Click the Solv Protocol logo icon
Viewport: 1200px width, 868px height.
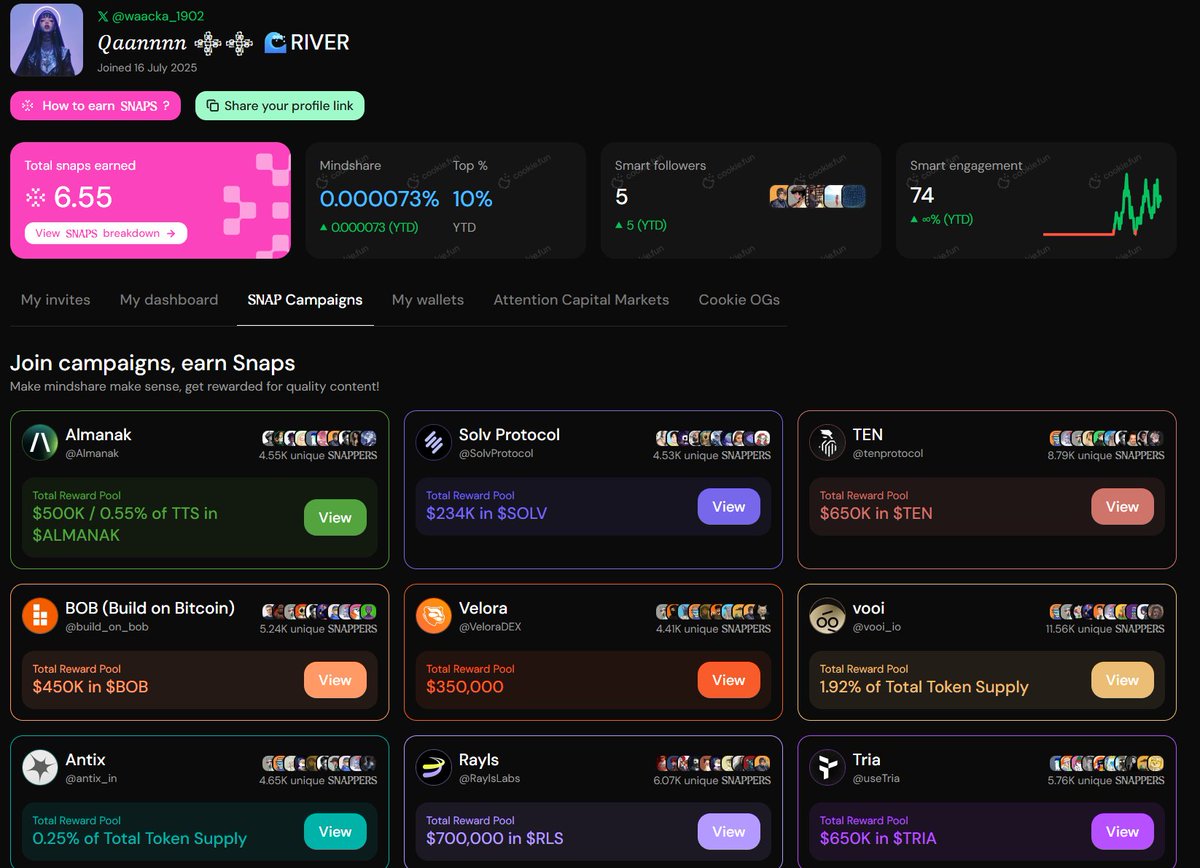tap(434, 443)
